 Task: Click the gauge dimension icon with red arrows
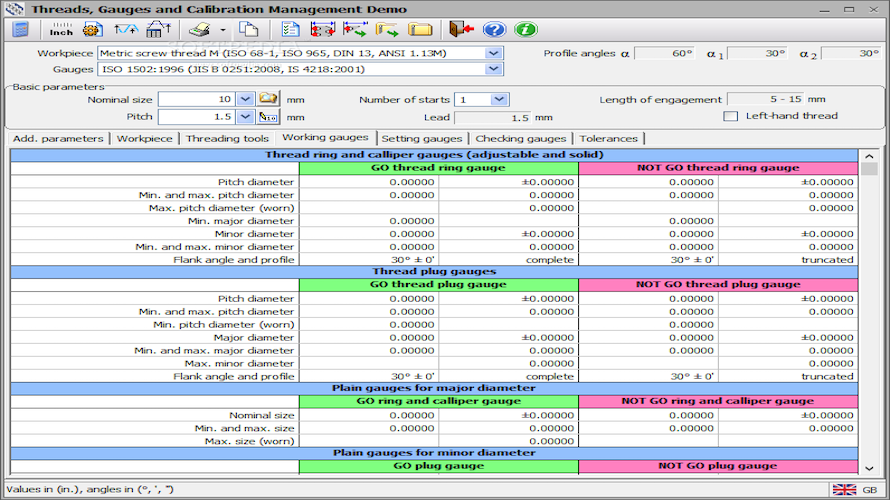(323, 30)
